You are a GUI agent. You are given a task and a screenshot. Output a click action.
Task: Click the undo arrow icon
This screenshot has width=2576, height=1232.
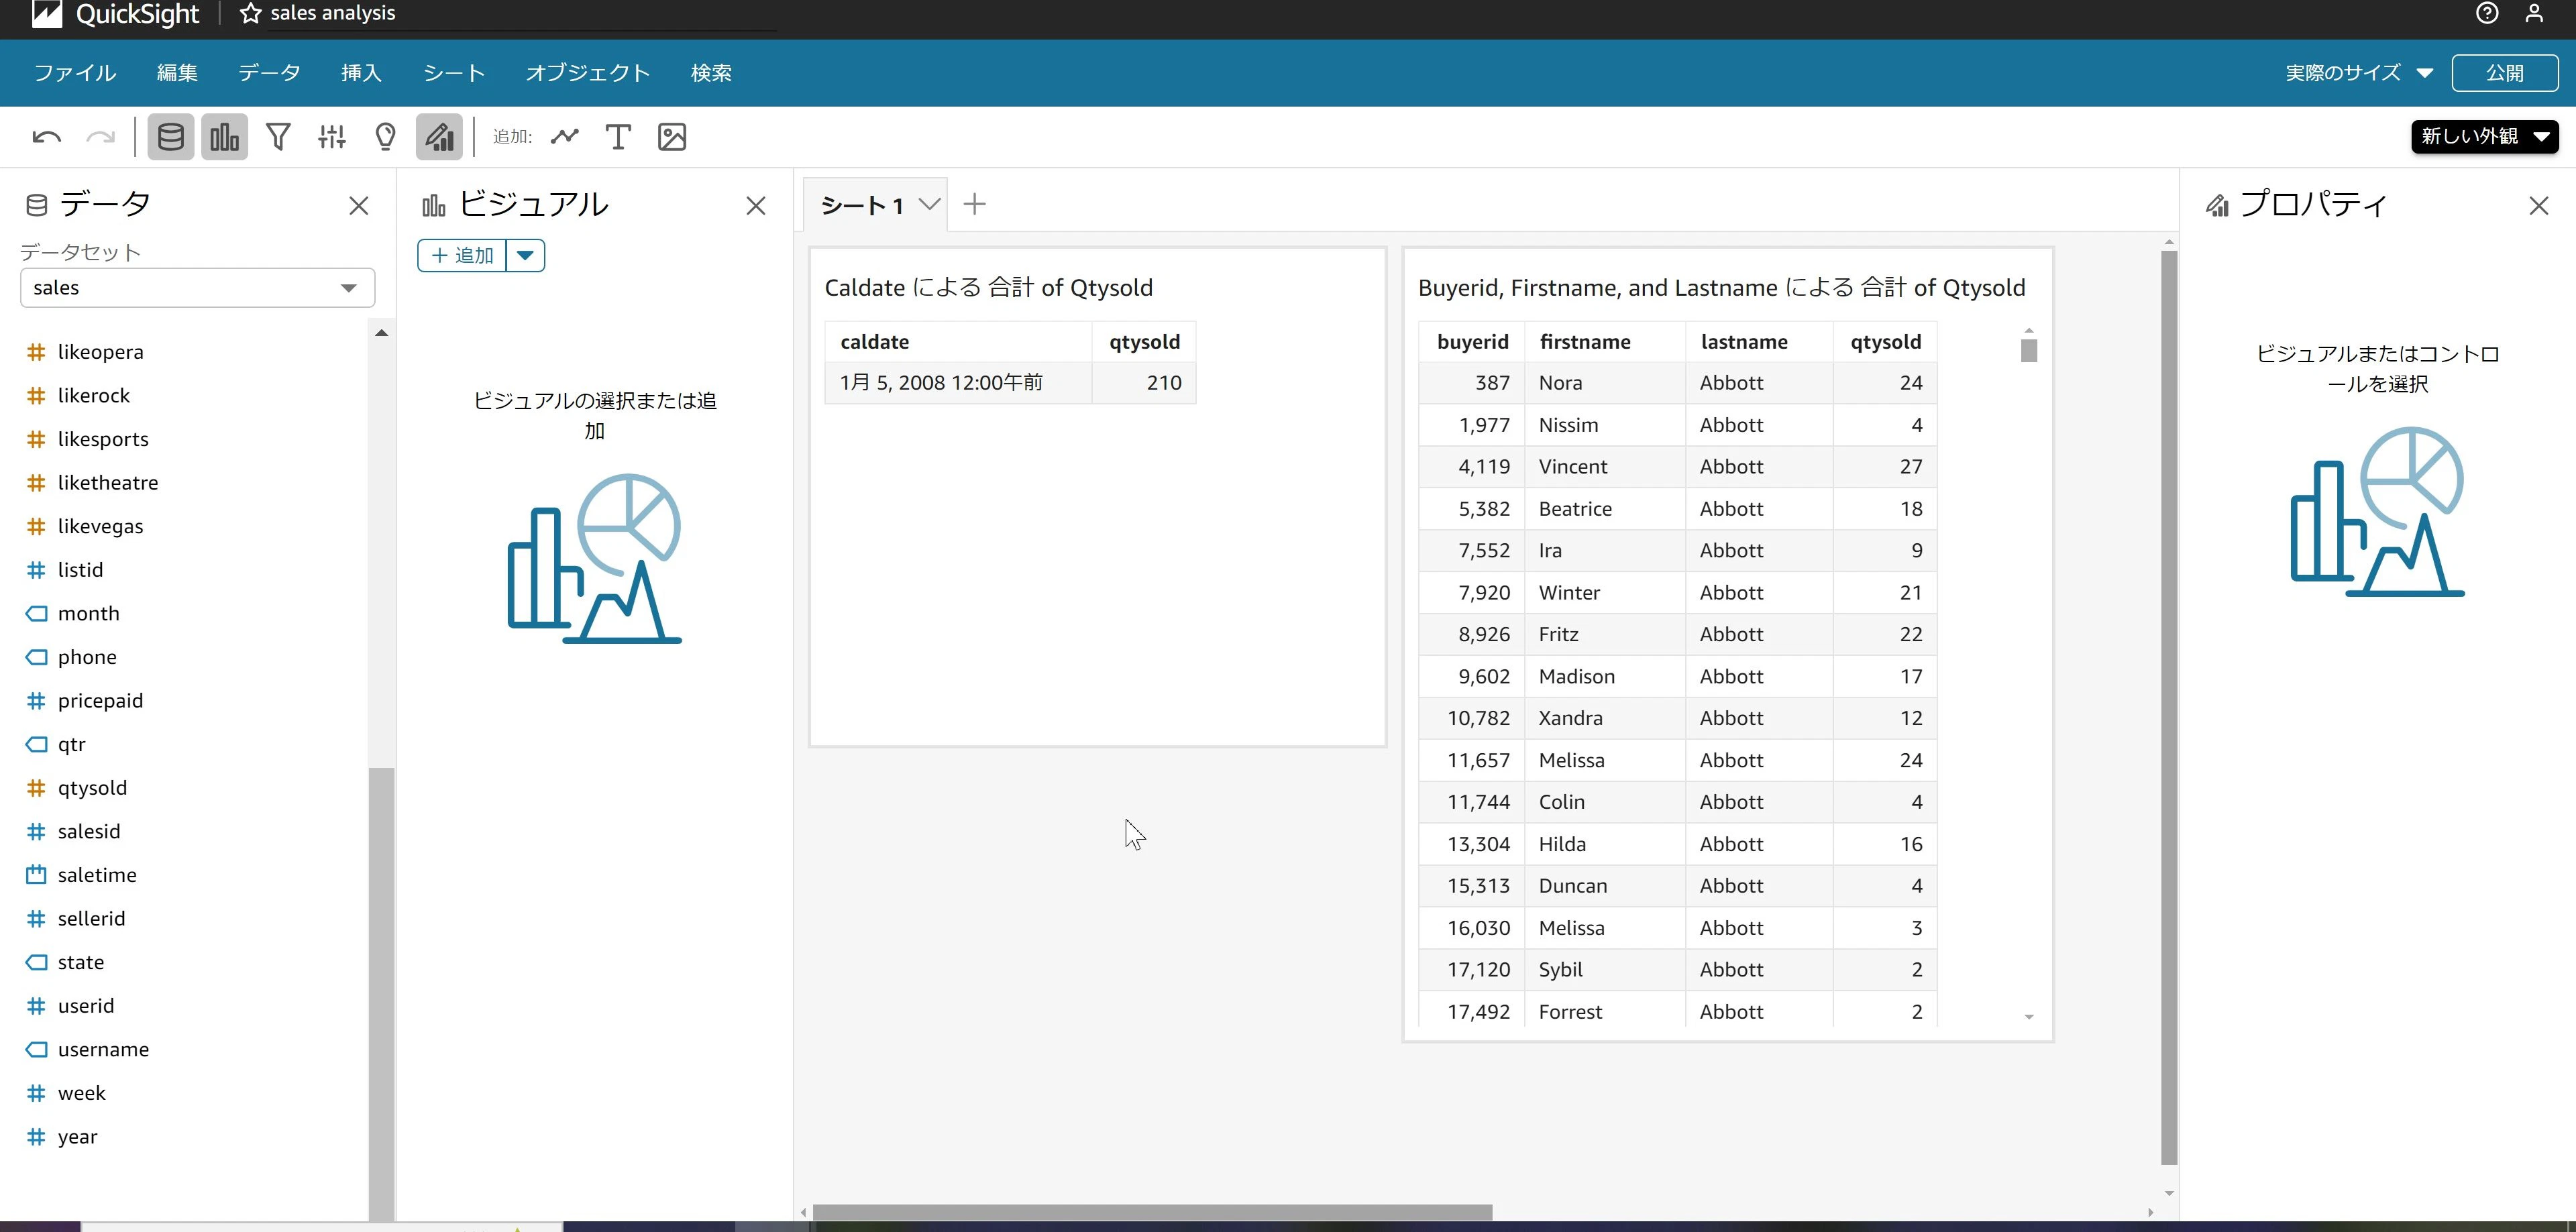(46, 137)
